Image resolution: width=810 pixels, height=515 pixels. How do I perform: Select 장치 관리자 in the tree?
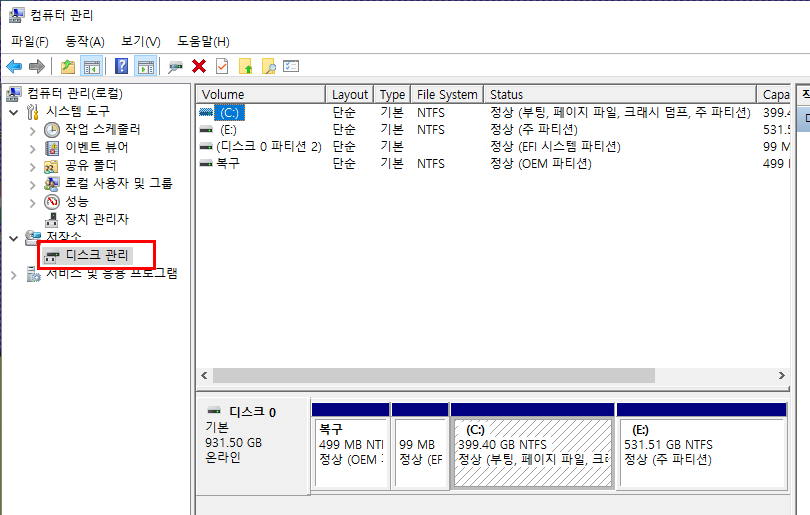point(97,219)
